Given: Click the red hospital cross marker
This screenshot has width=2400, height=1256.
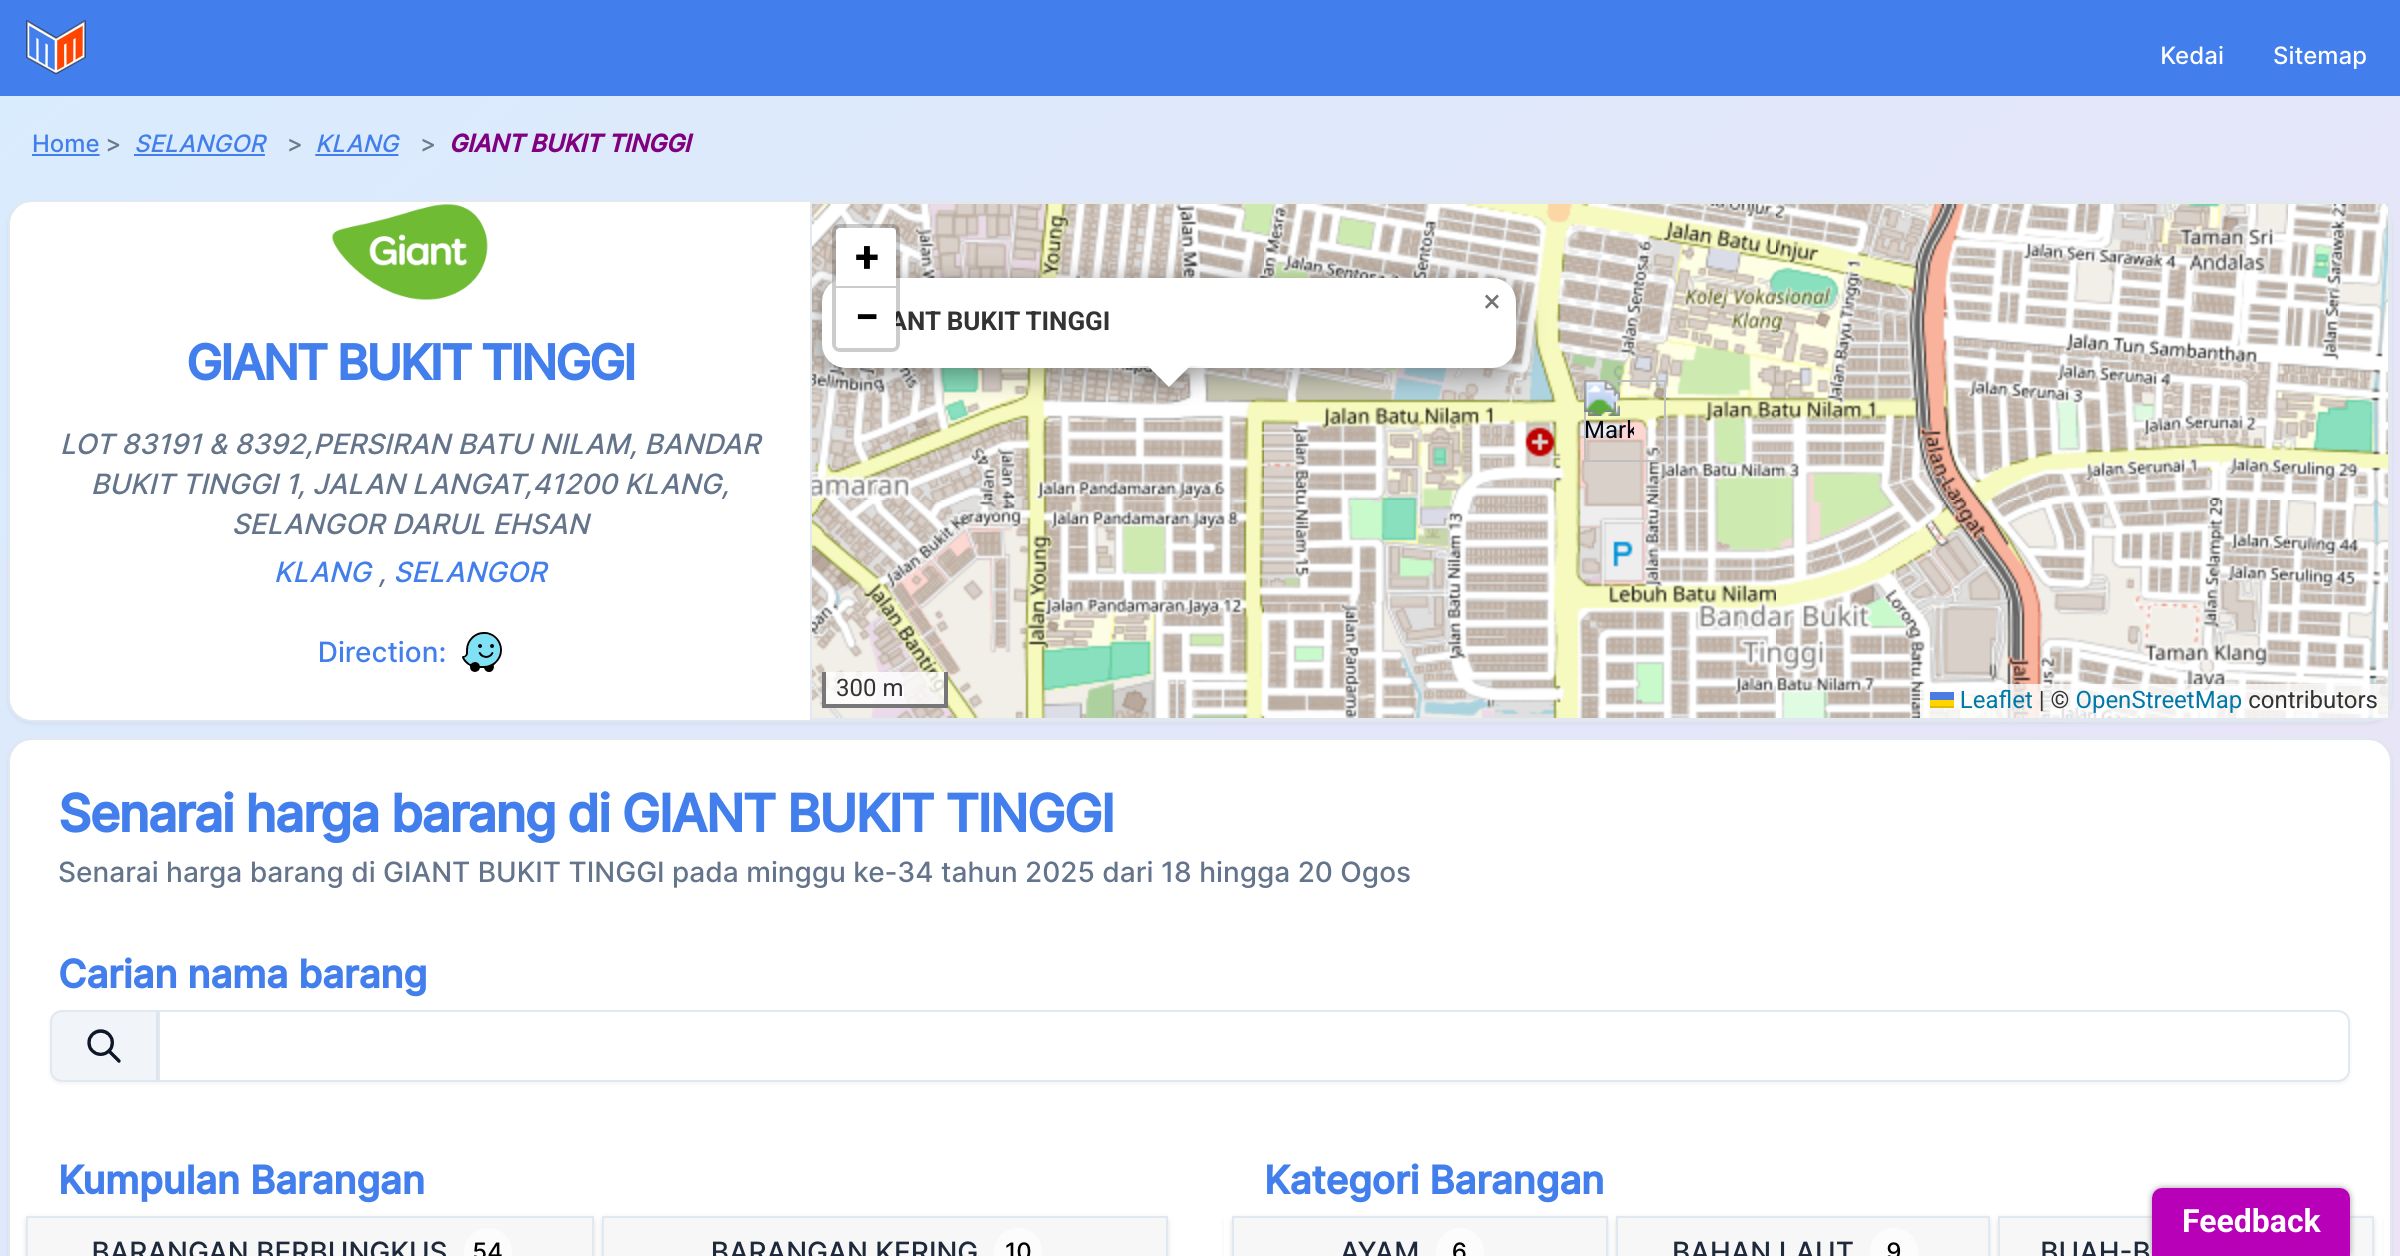Looking at the screenshot, I should [1539, 441].
